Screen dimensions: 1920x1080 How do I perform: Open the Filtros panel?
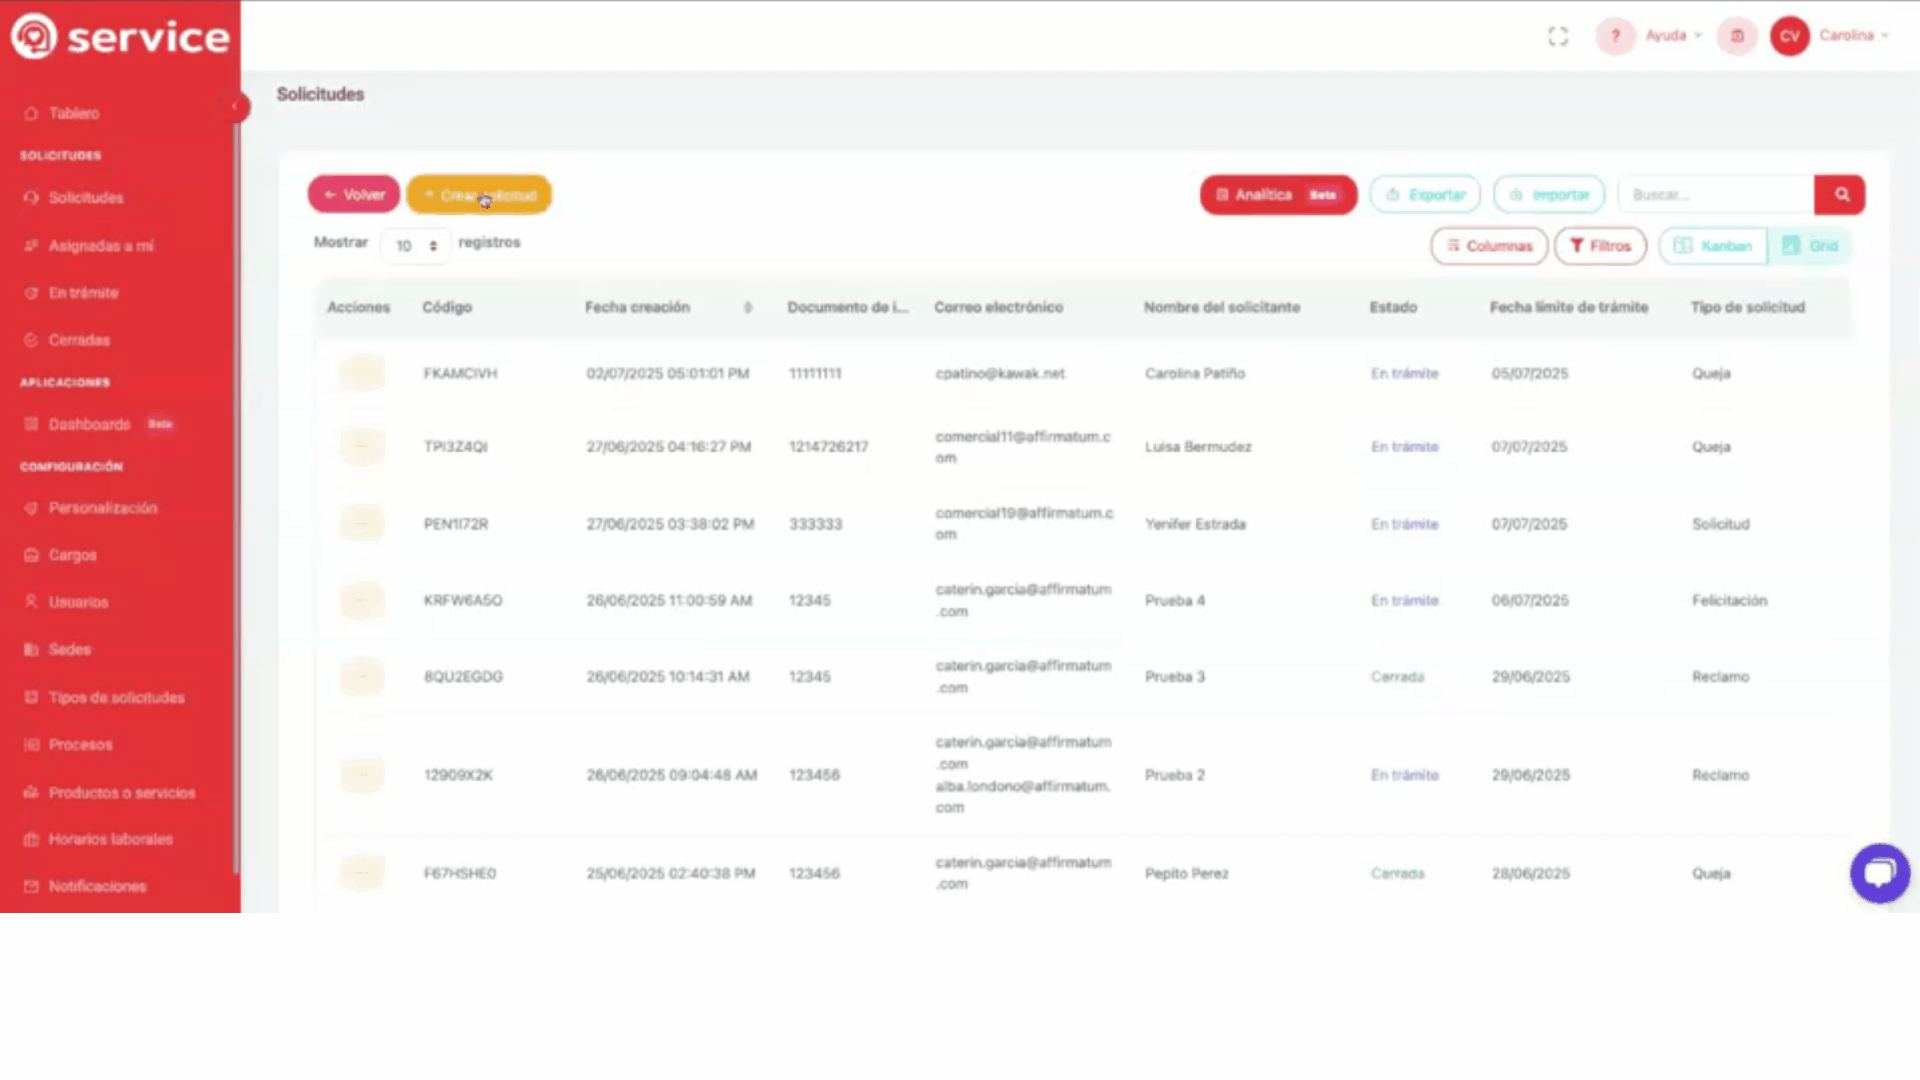[x=1600, y=246]
